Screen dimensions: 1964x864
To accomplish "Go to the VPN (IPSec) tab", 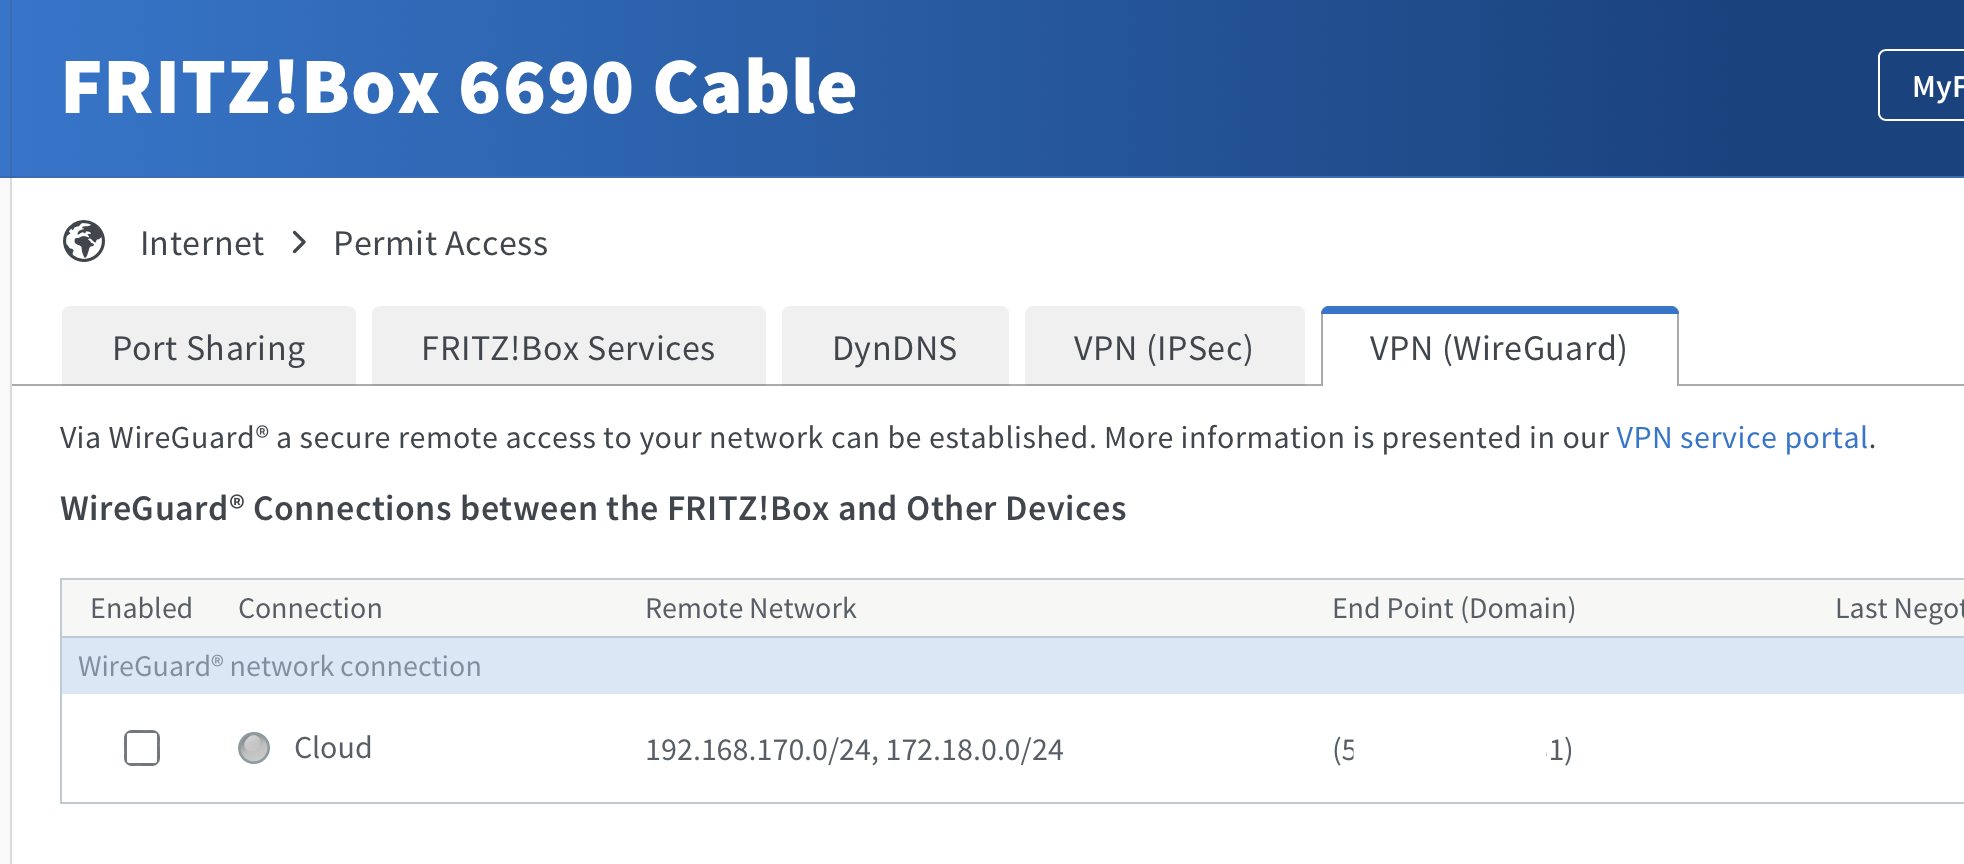I will [1163, 348].
